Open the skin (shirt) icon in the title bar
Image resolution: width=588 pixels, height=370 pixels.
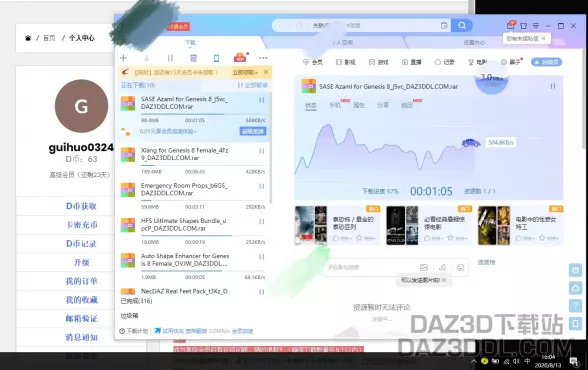(523, 26)
